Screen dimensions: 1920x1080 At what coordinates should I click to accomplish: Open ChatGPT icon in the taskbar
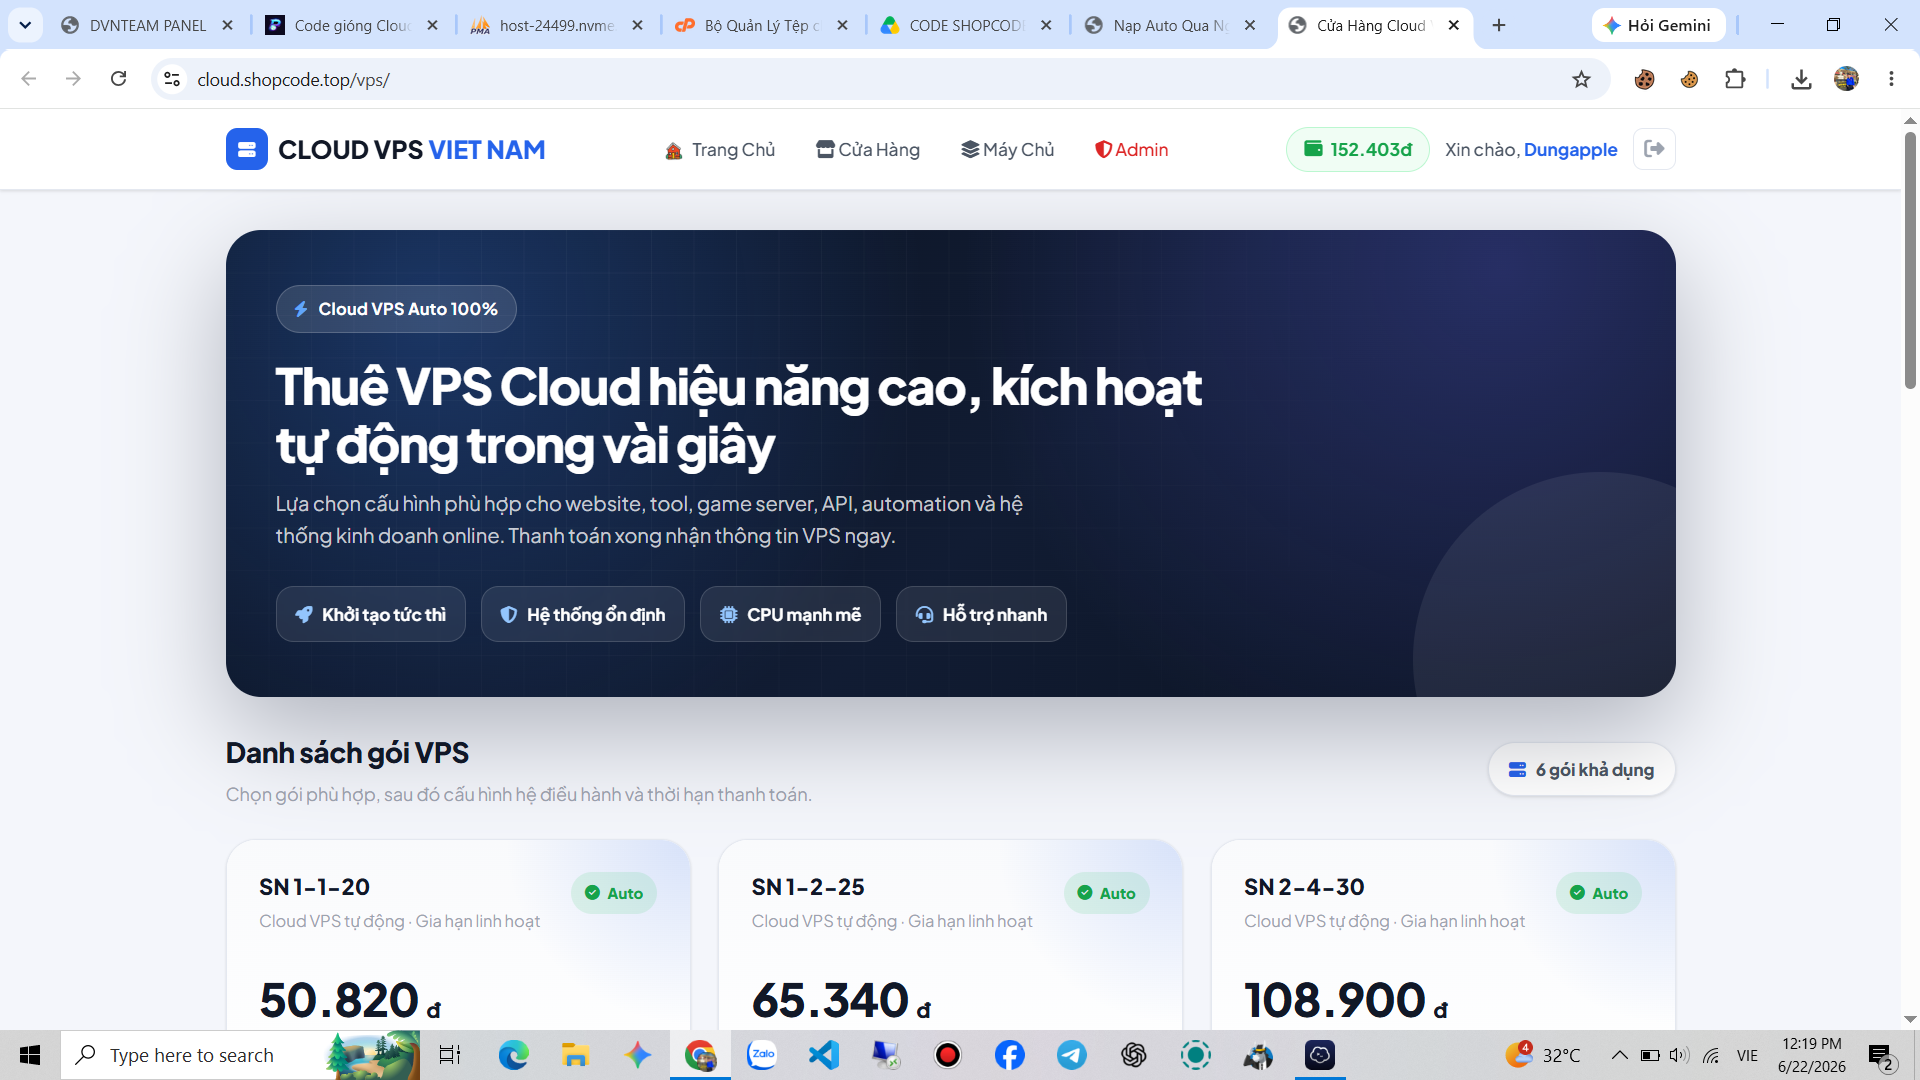point(1134,1055)
